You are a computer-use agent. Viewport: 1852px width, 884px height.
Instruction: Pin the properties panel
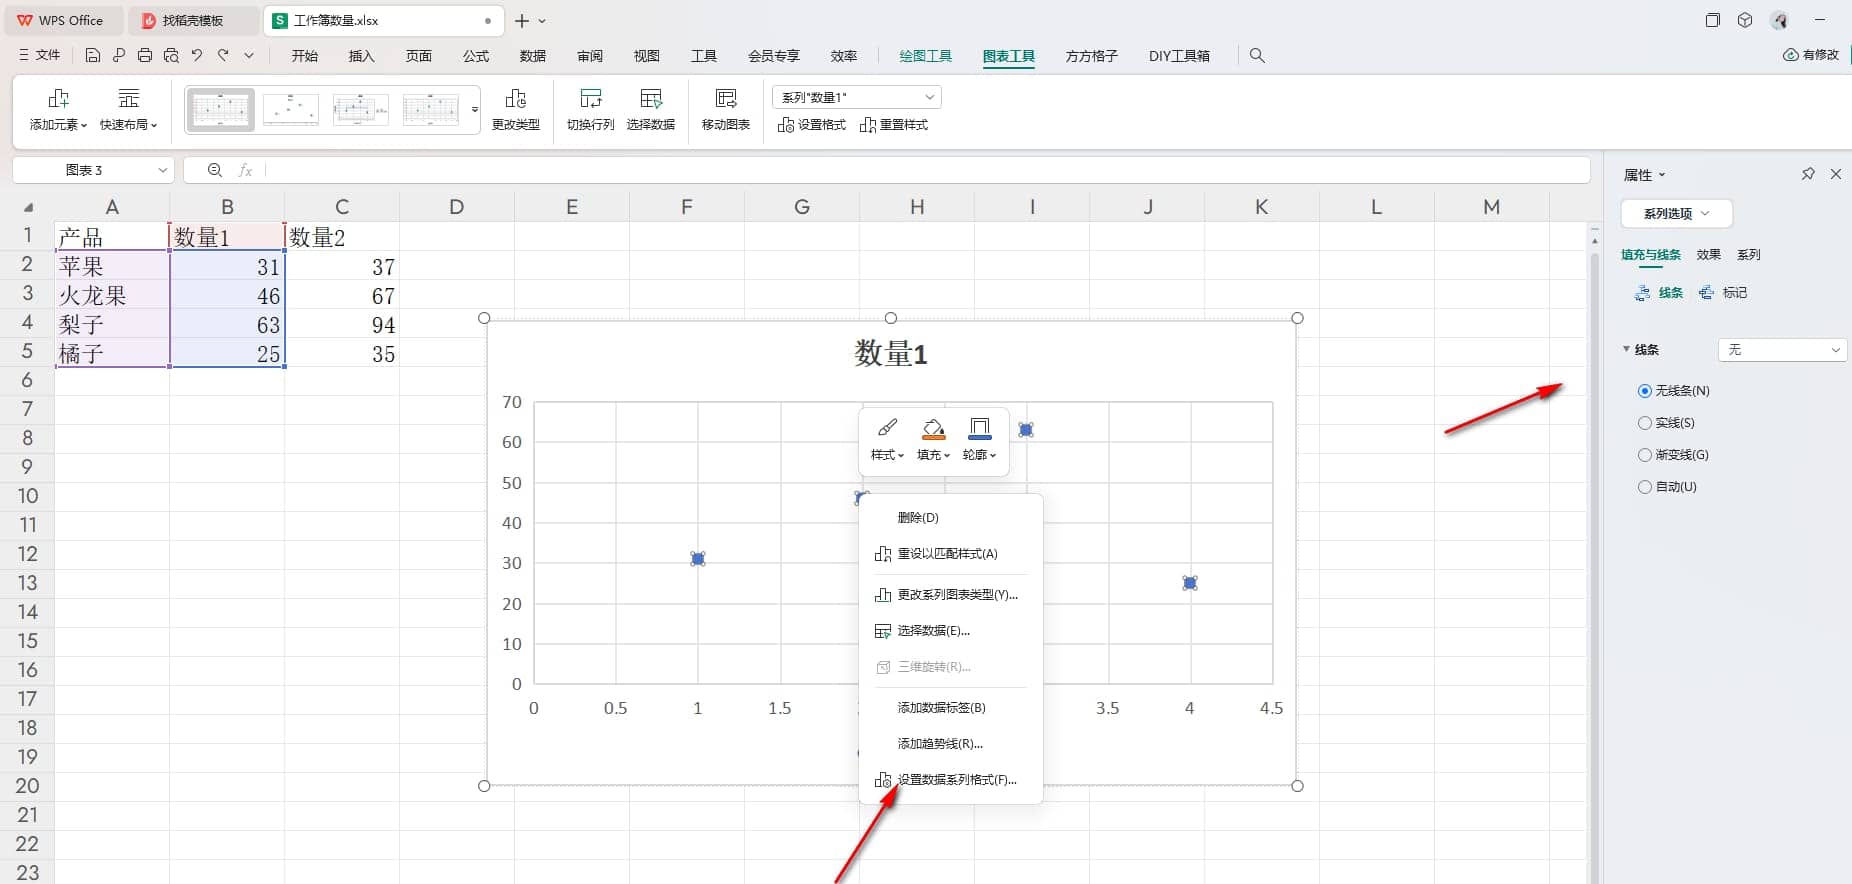click(x=1808, y=174)
